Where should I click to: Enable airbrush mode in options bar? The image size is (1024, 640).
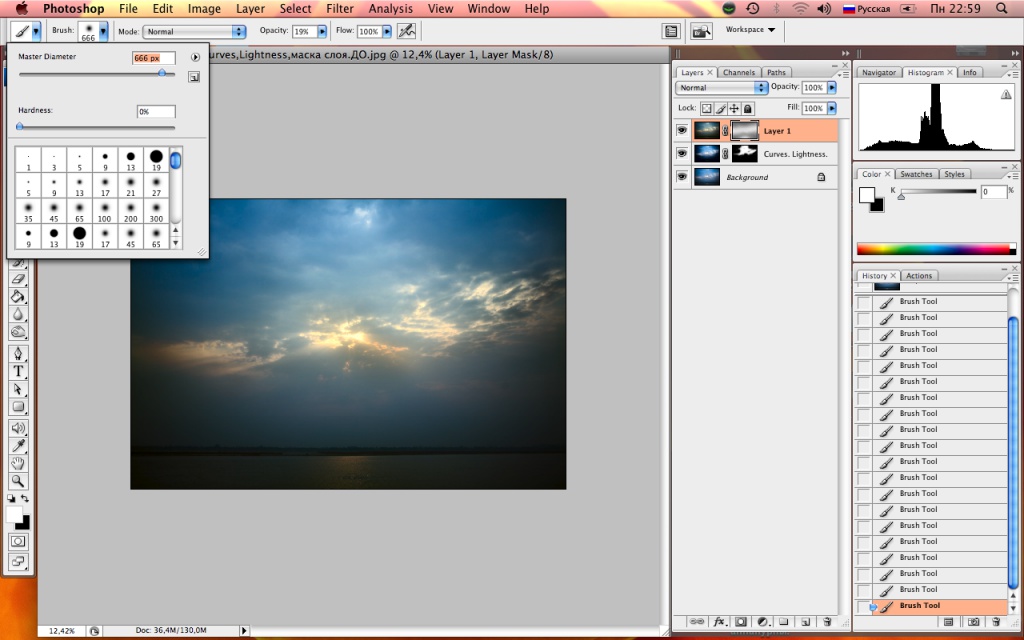(405, 32)
